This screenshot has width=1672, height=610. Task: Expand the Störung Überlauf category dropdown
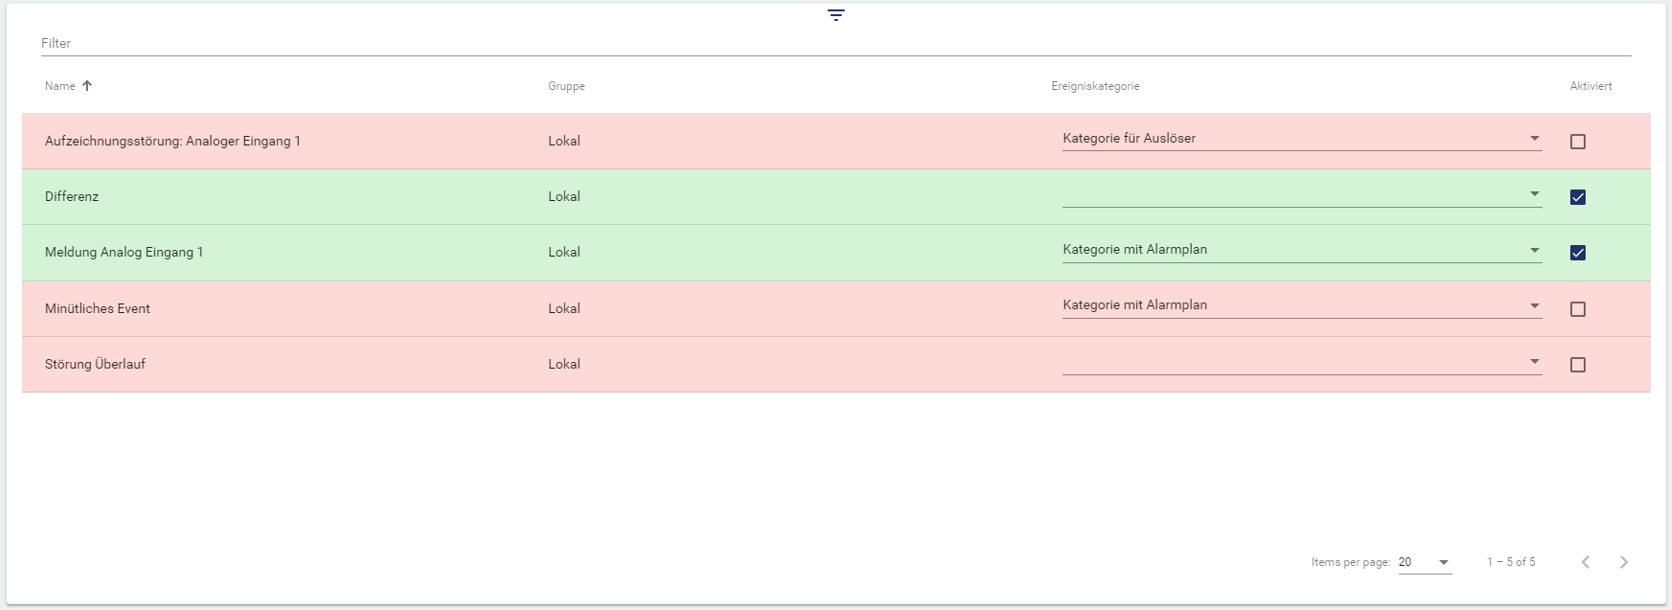click(1300, 362)
